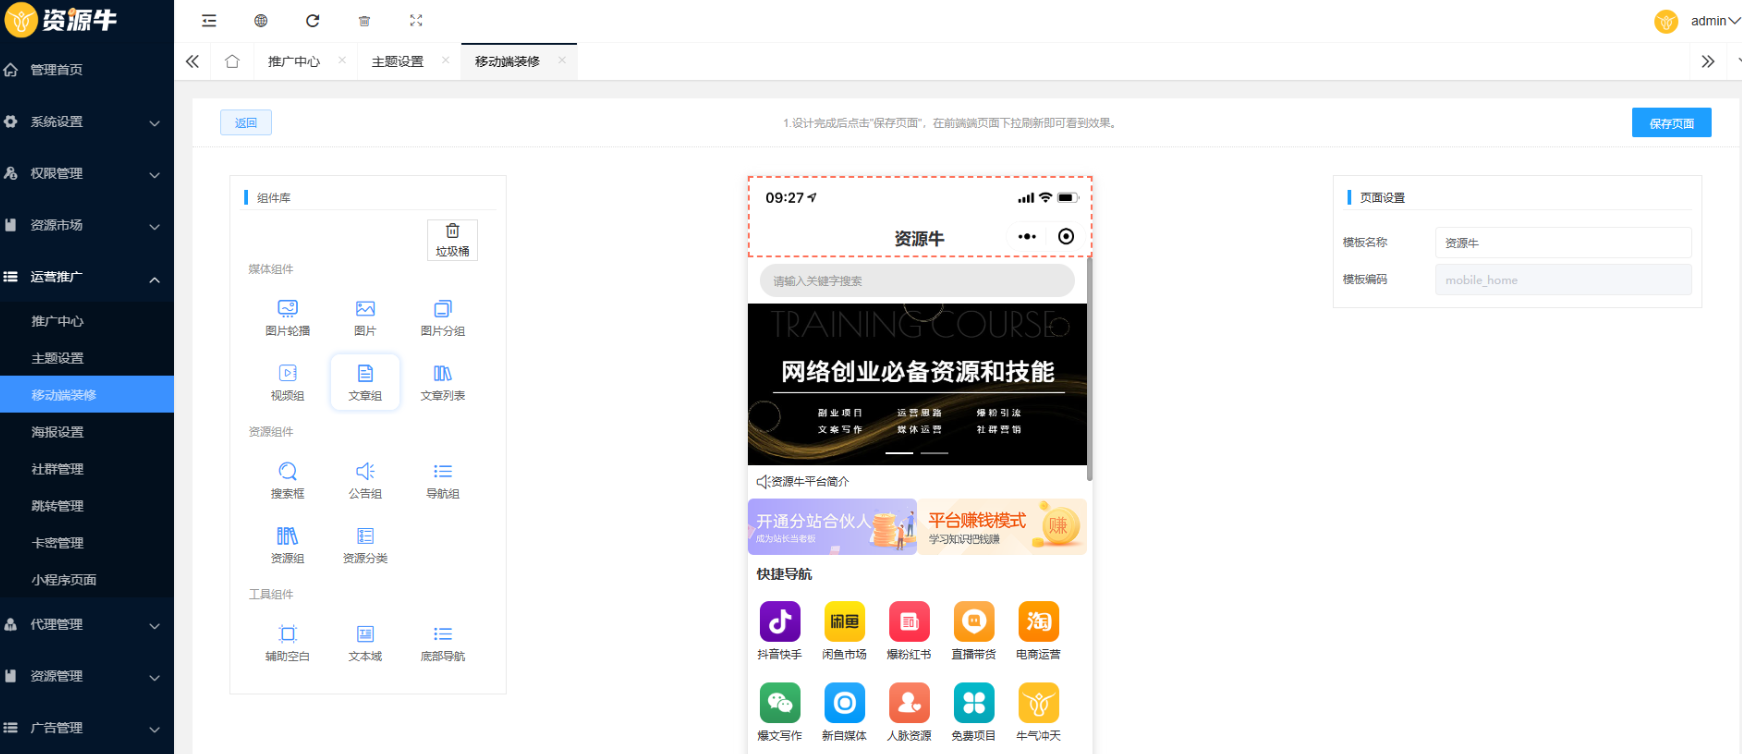
Task: Click the 直播带货 nav icon
Action: [x=974, y=621]
